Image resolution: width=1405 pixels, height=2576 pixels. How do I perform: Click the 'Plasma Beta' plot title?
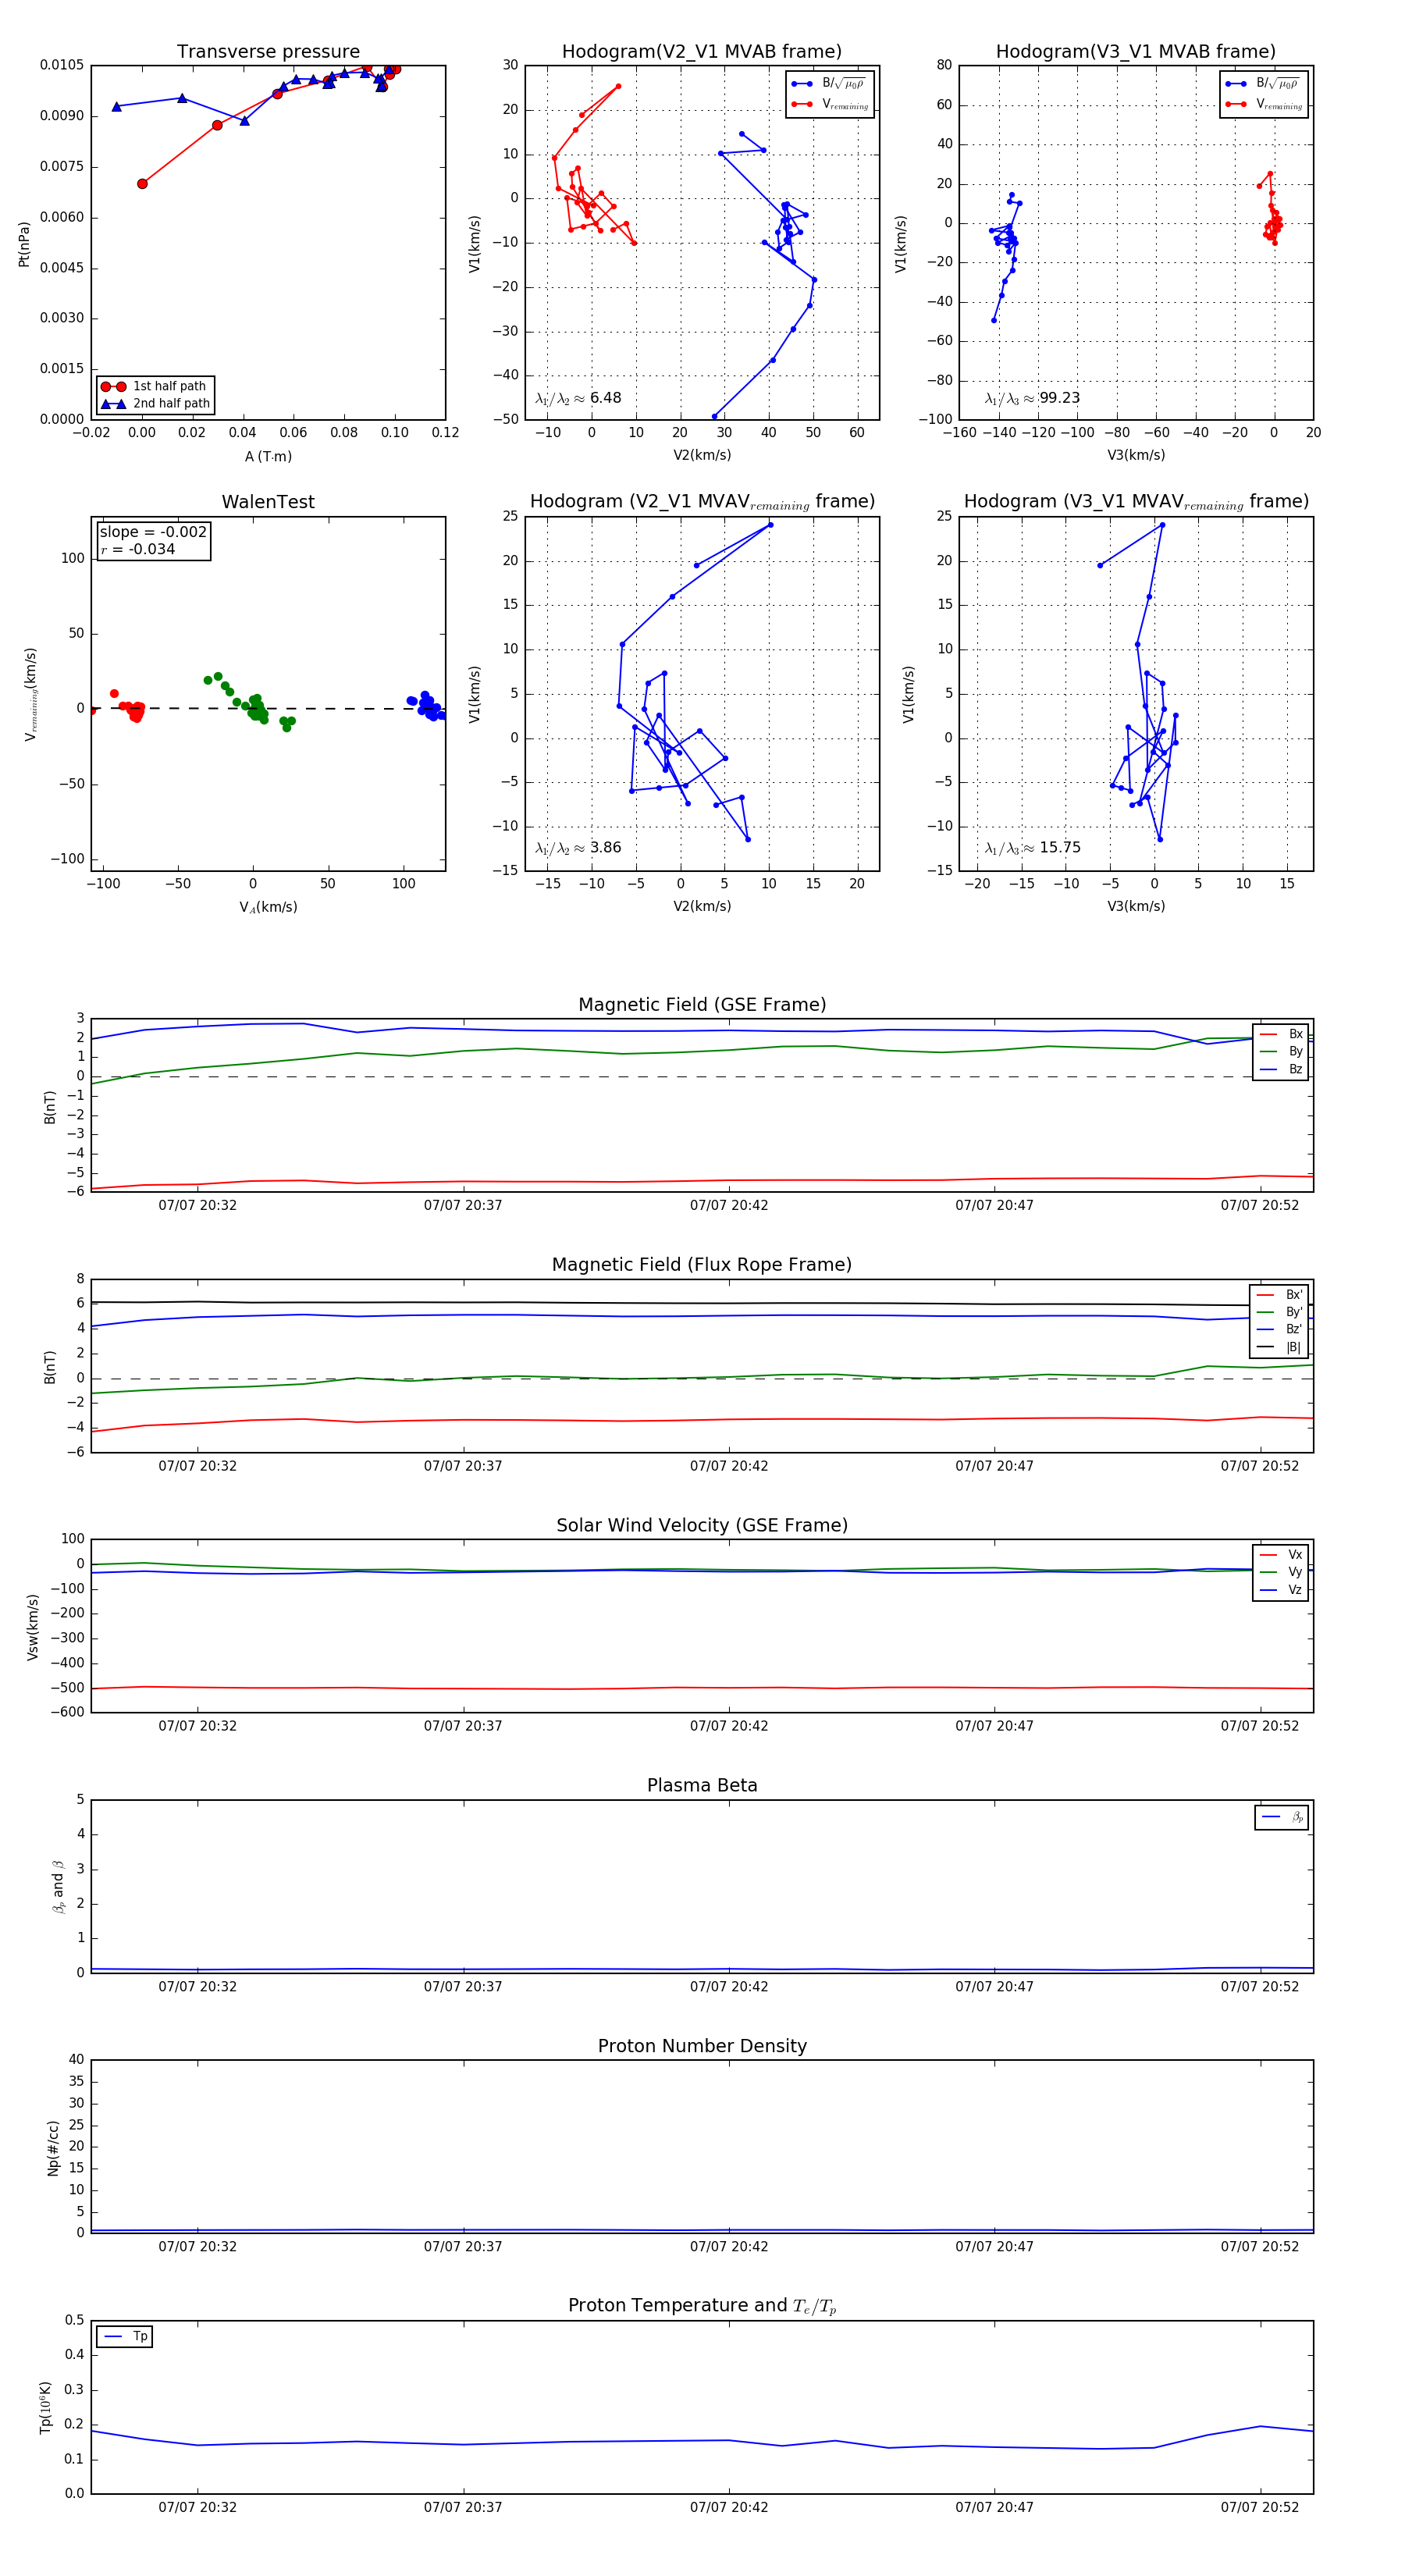(702, 1785)
